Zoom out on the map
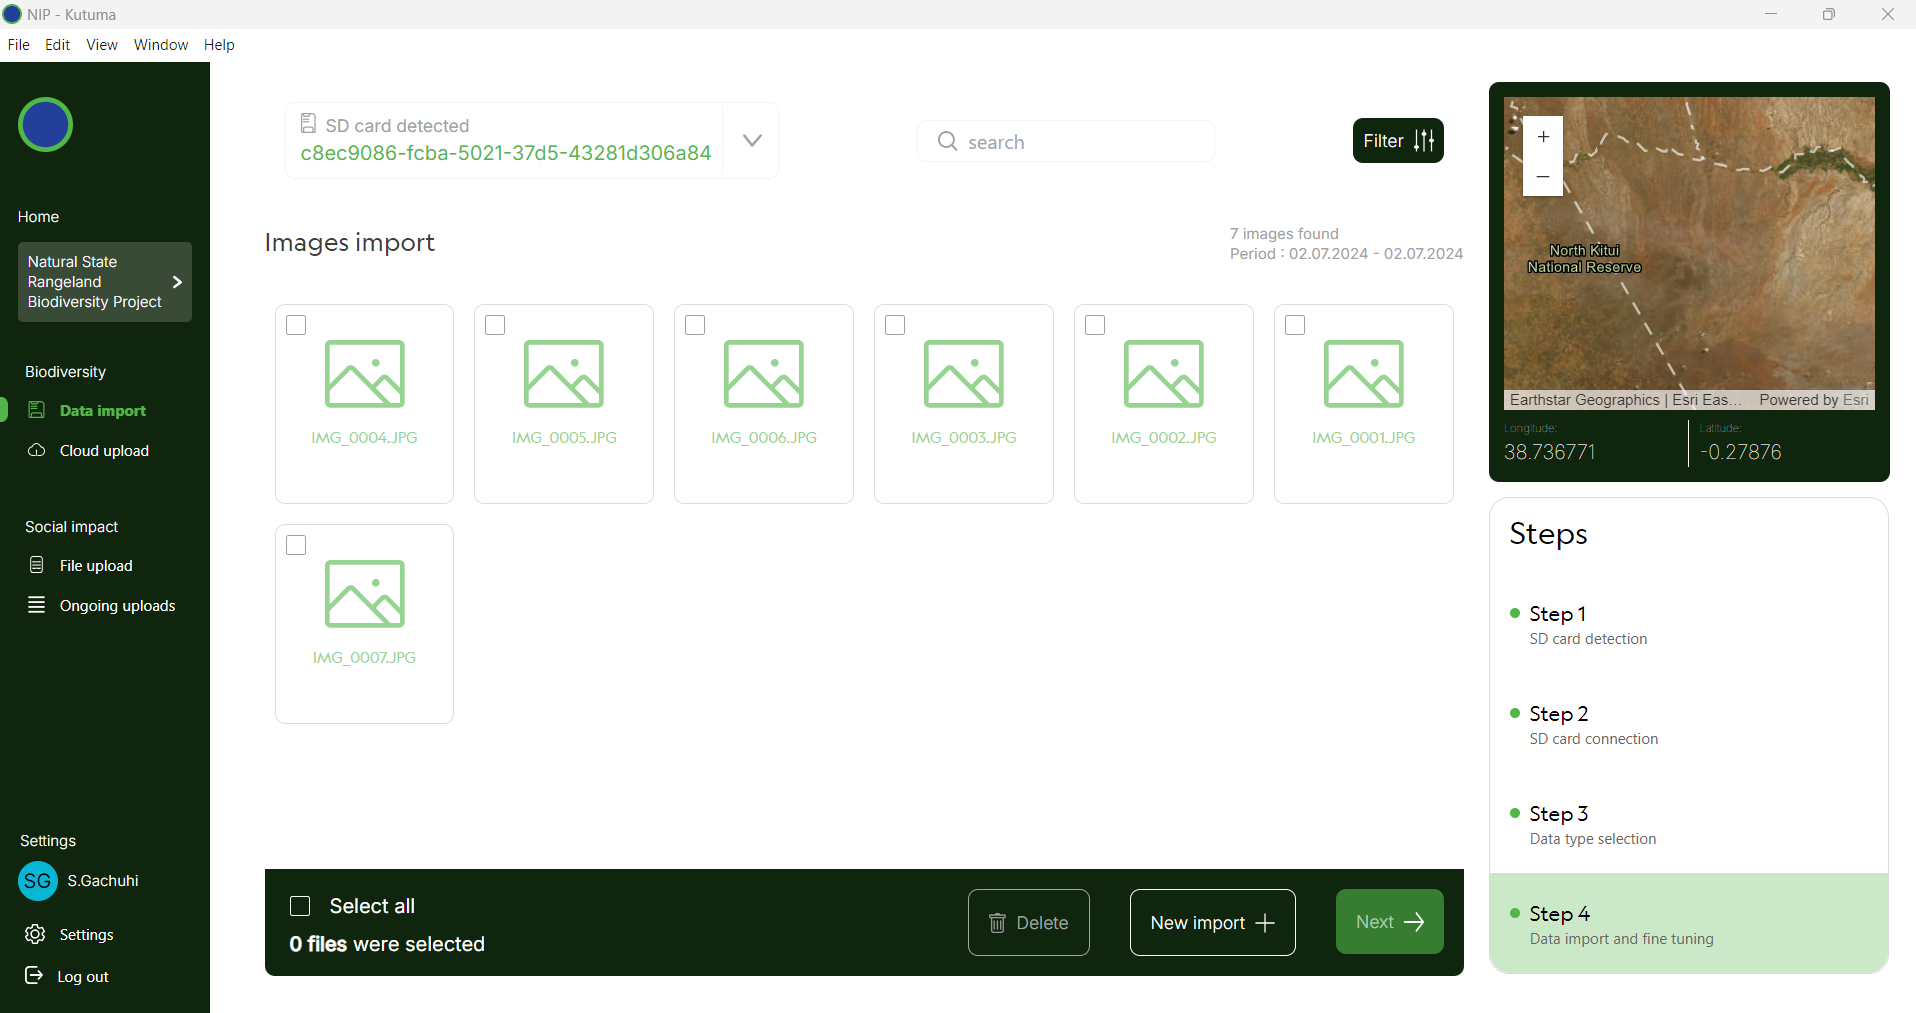The height and width of the screenshot is (1013, 1916). 1543,176
